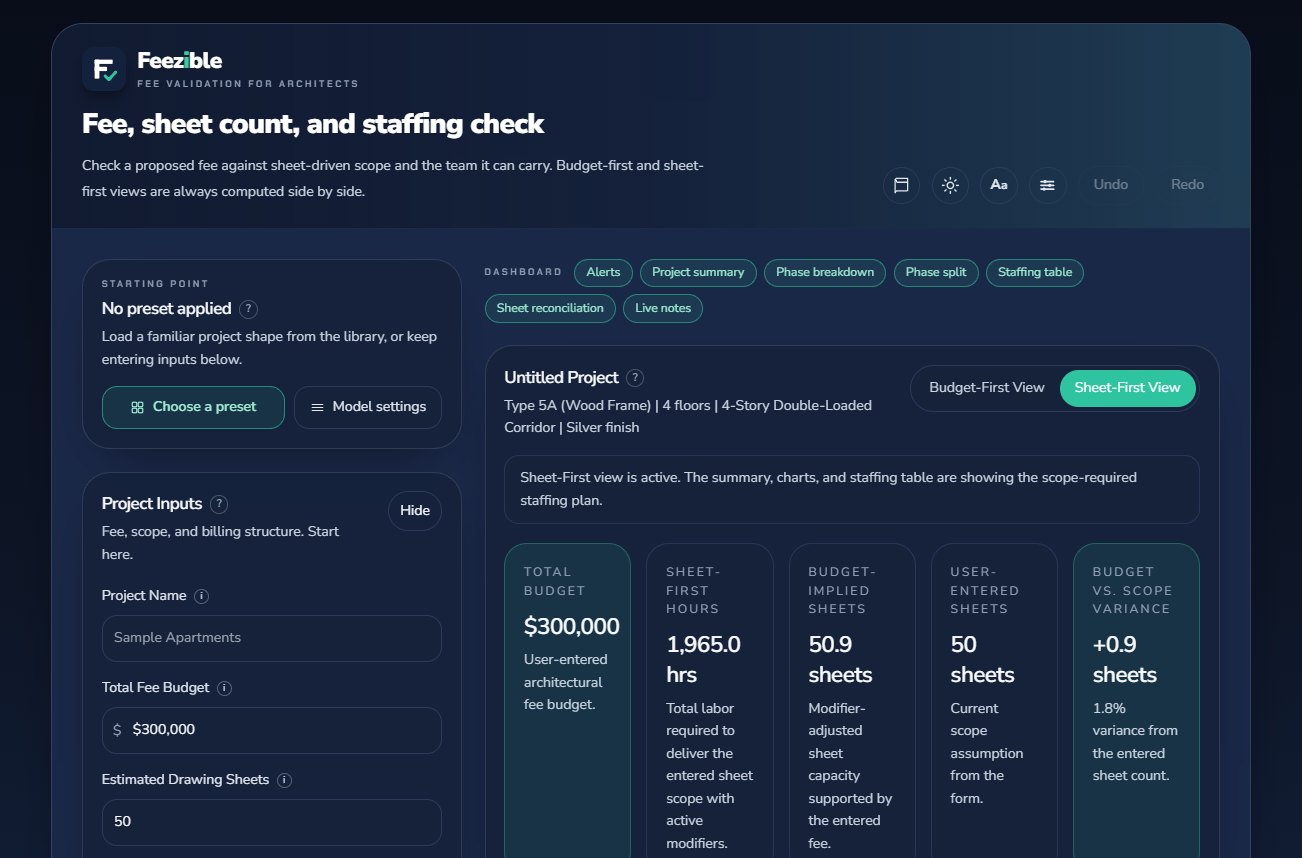
Task: Hide the Project Inputs panel
Action: pyautogui.click(x=415, y=511)
